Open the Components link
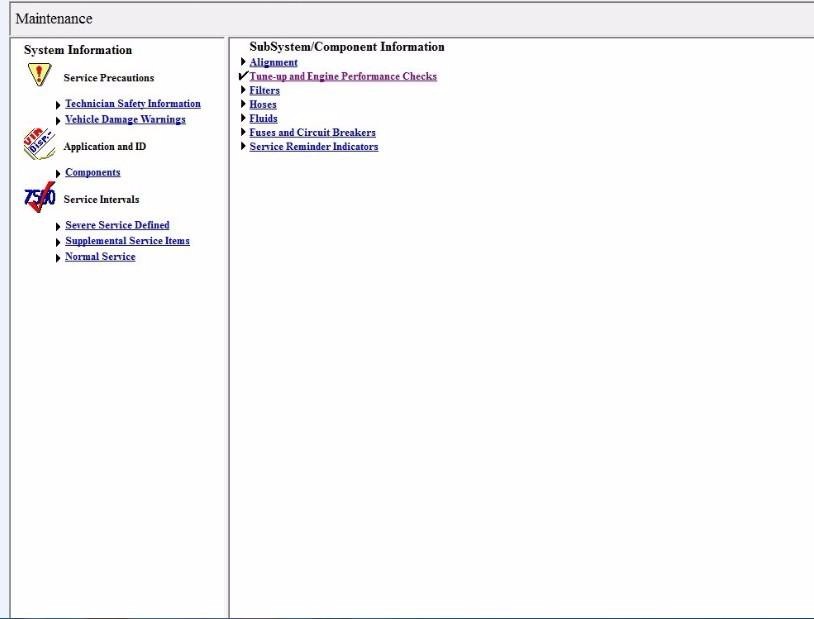Viewport: 814px width, 619px height. click(92, 173)
